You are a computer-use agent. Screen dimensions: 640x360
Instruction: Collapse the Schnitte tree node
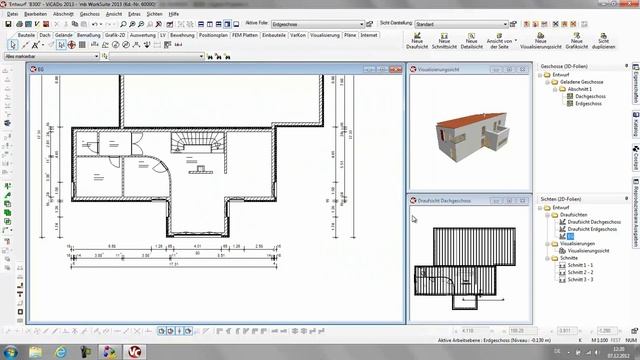click(x=547, y=258)
